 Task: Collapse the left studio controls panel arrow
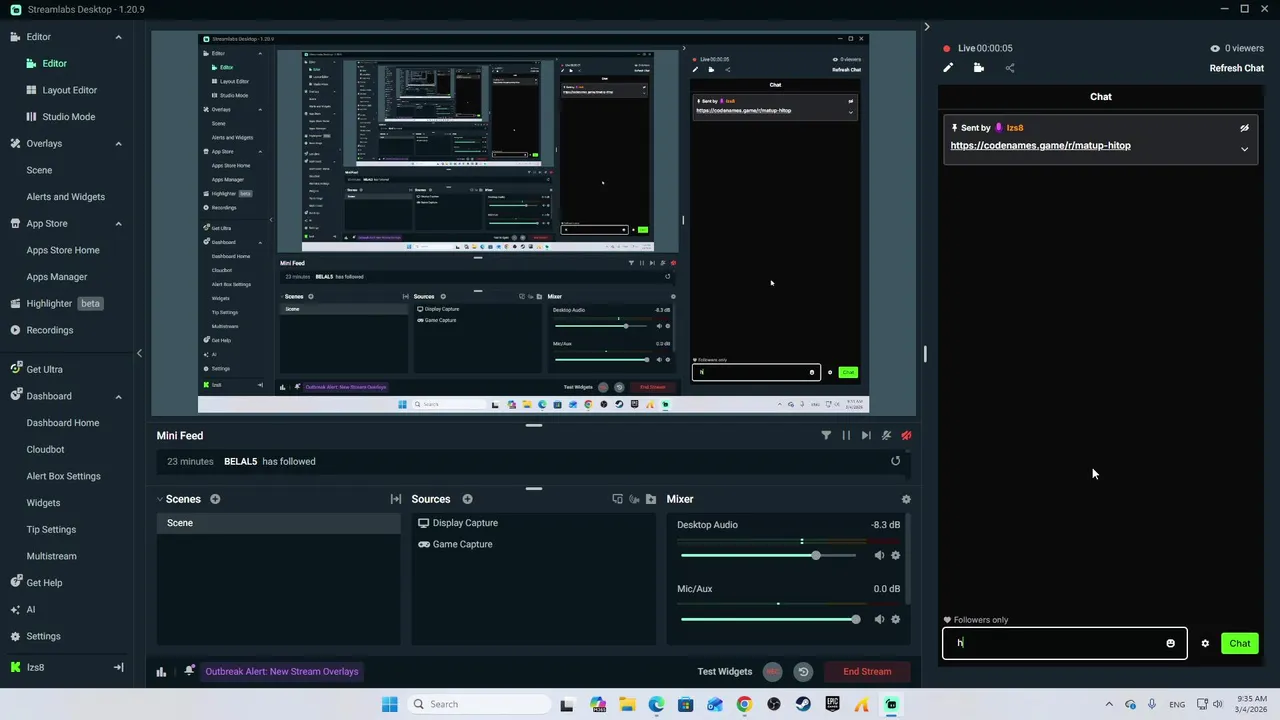[x=139, y=353]
